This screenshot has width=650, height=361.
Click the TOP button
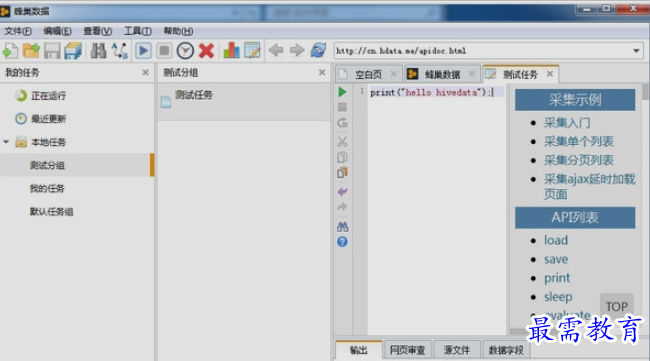click(x=616, y=306)
